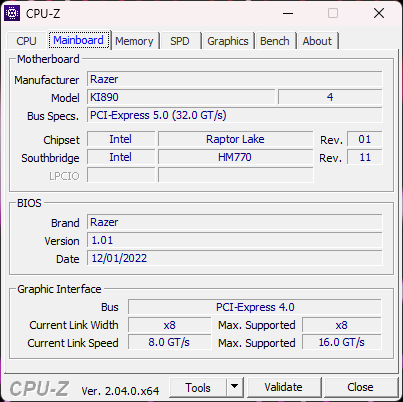Viewport: 403px width, 402px height.
Task: Go to the Graphics tab
Action: click(x=228, y=41)
